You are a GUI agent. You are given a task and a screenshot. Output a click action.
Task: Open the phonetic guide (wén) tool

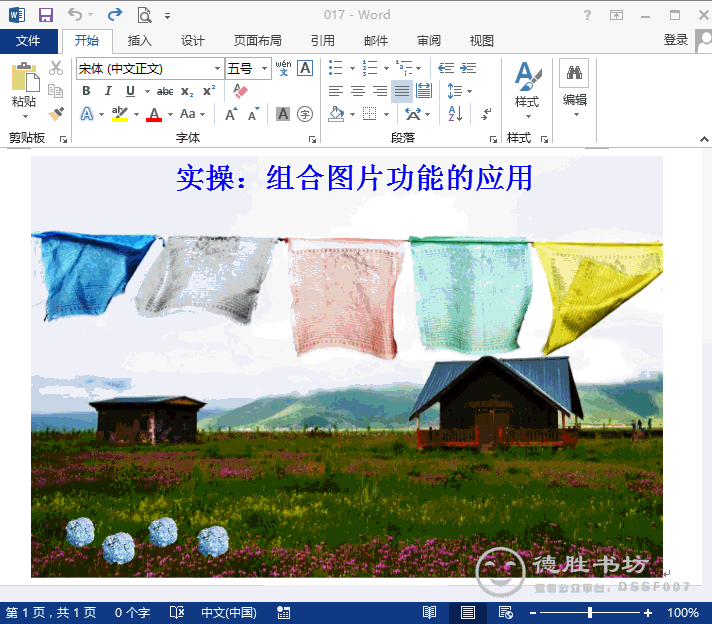[x=283, y=68]
